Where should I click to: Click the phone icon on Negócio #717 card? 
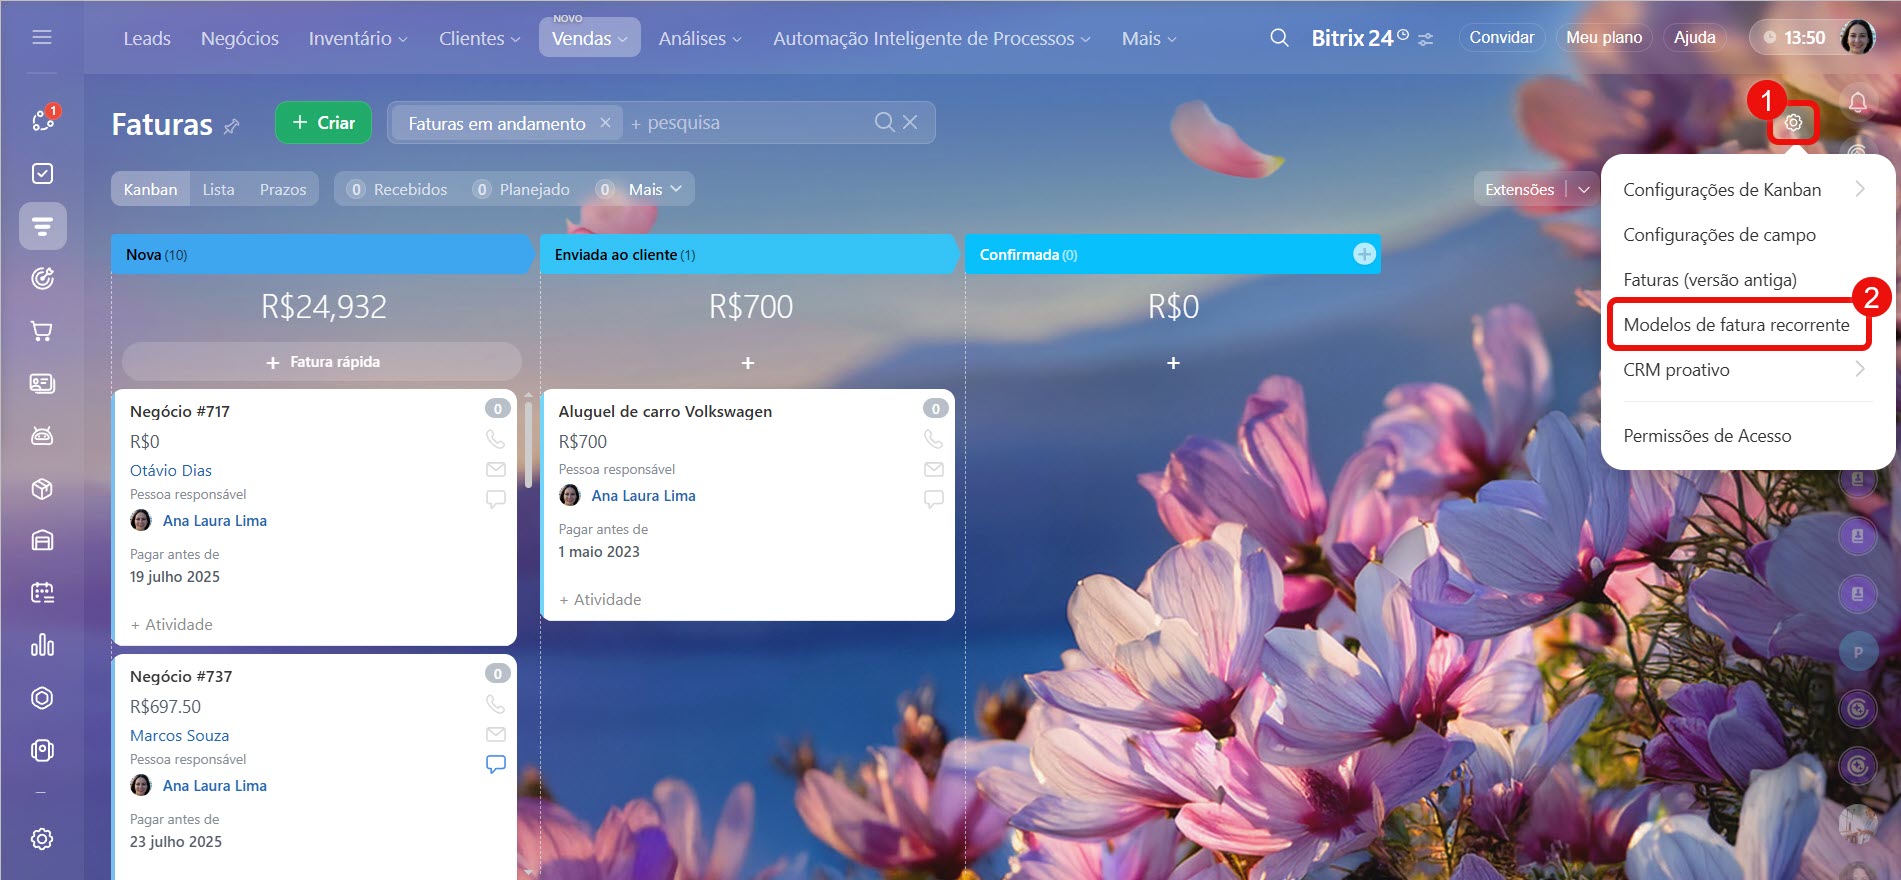pos(495,439)
